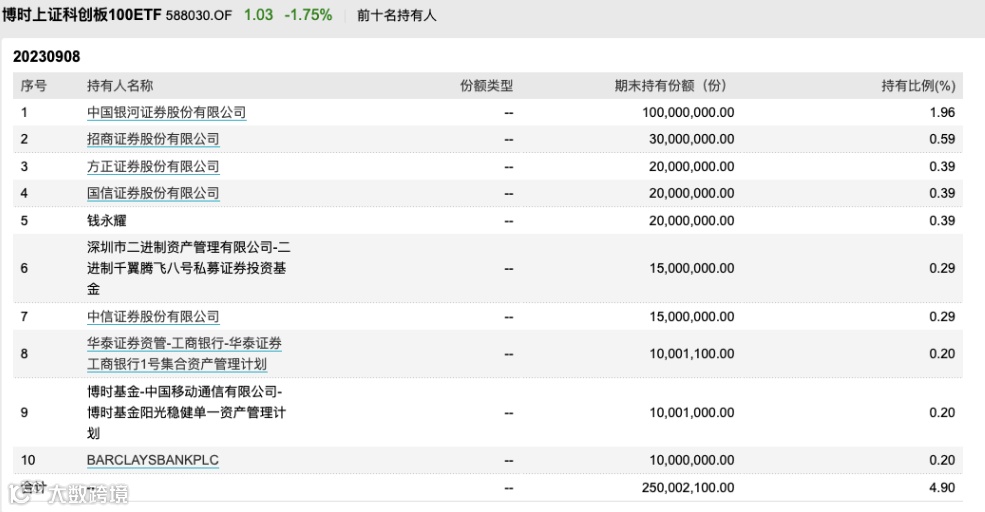Image resolution: width=985 pixels, height=512 pixels.
Task: Click fund code 588030.OF
Action: (x=199, y=15)
